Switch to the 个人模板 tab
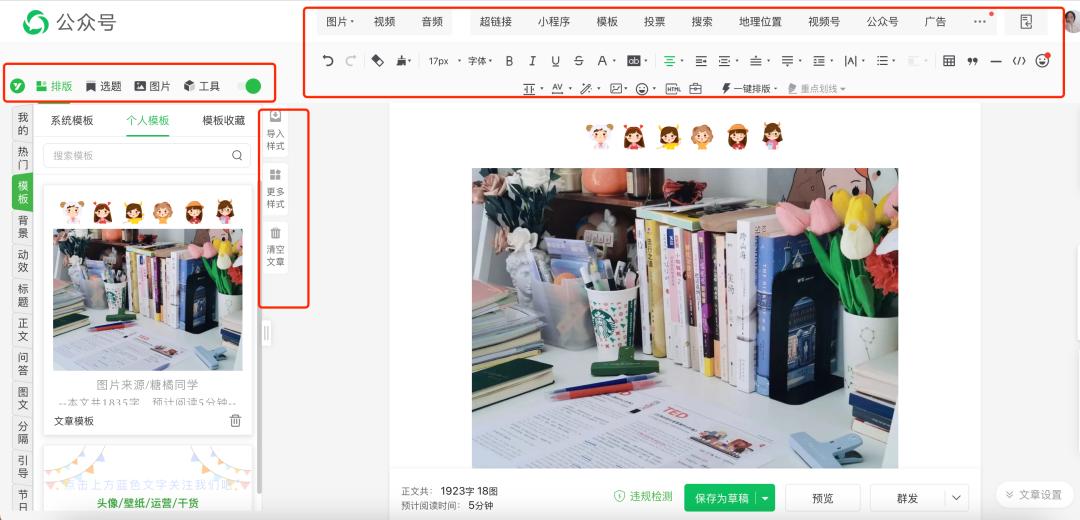The height and width of the screenshot is (520, 1080). point(147,121)
